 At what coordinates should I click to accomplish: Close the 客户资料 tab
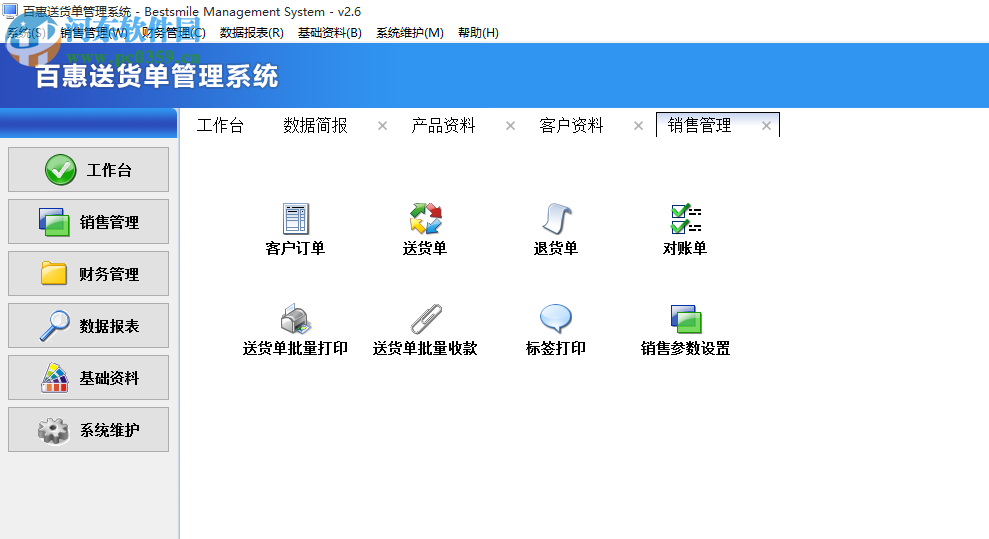(638, 126)
